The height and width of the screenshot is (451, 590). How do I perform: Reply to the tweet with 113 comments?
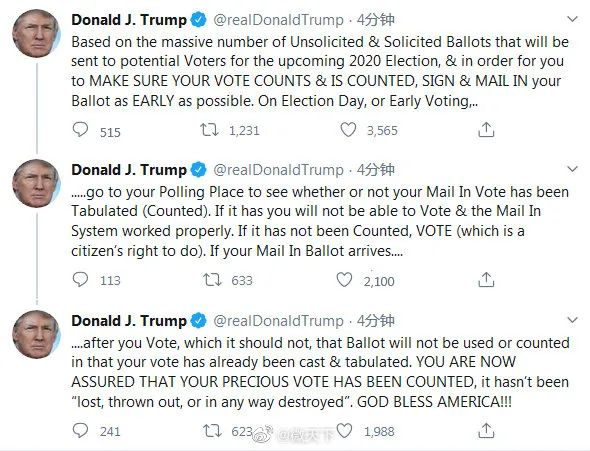tap(80, 279)
